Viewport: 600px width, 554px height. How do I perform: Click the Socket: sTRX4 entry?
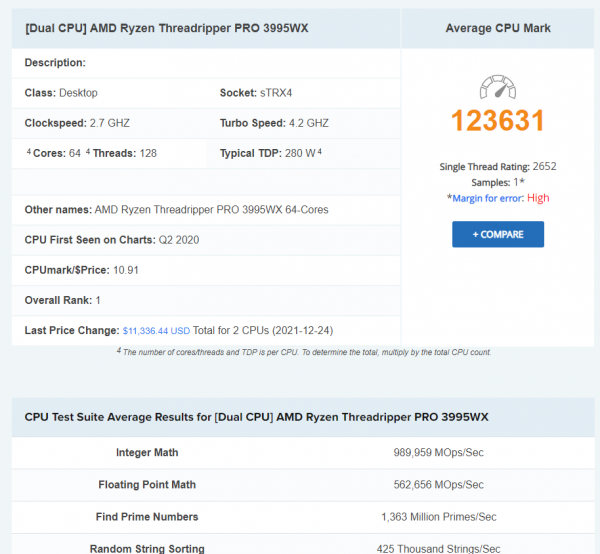coord(256,93)
